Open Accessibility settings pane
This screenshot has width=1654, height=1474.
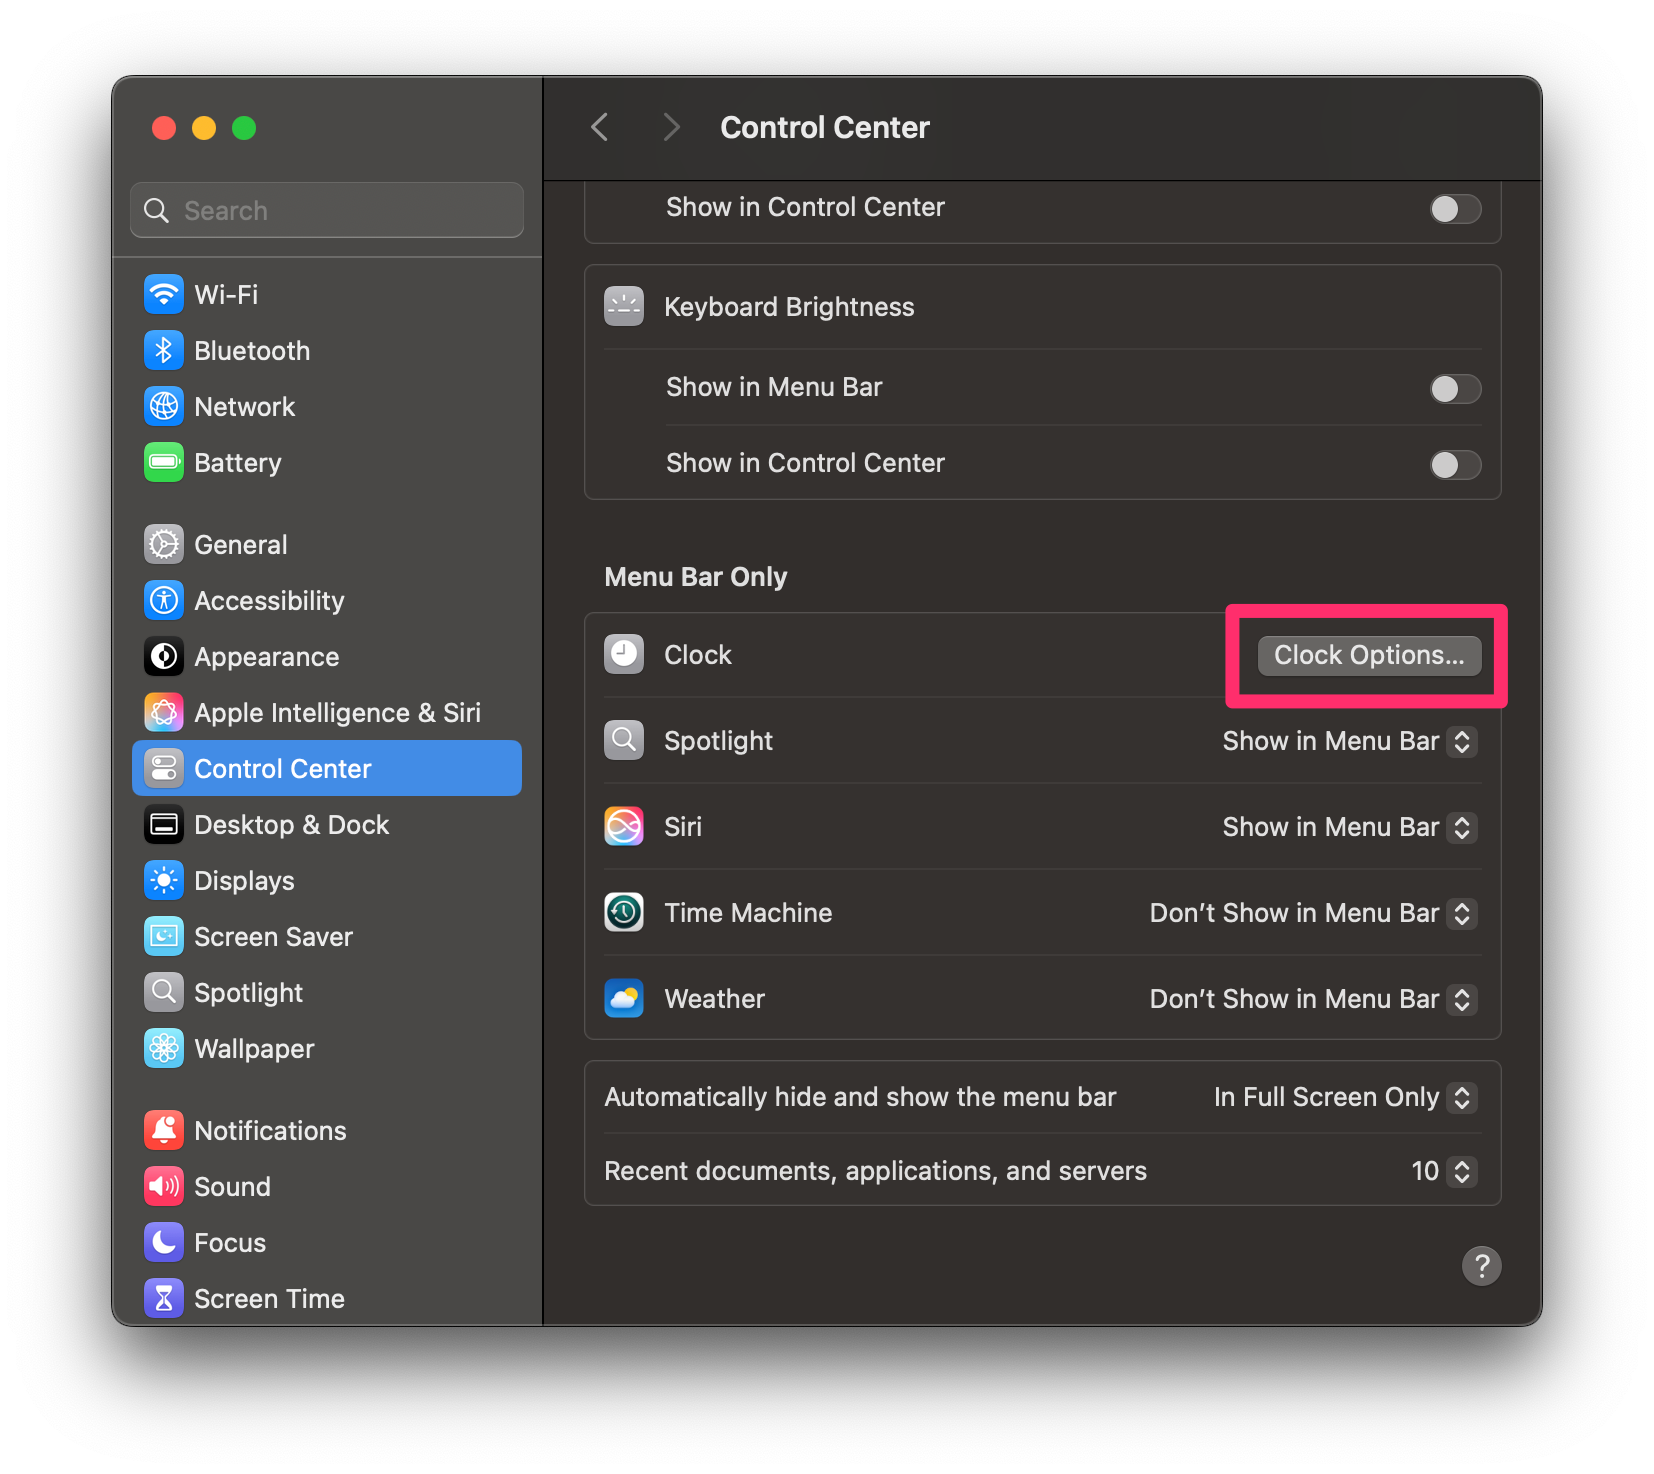click(327, 600)
